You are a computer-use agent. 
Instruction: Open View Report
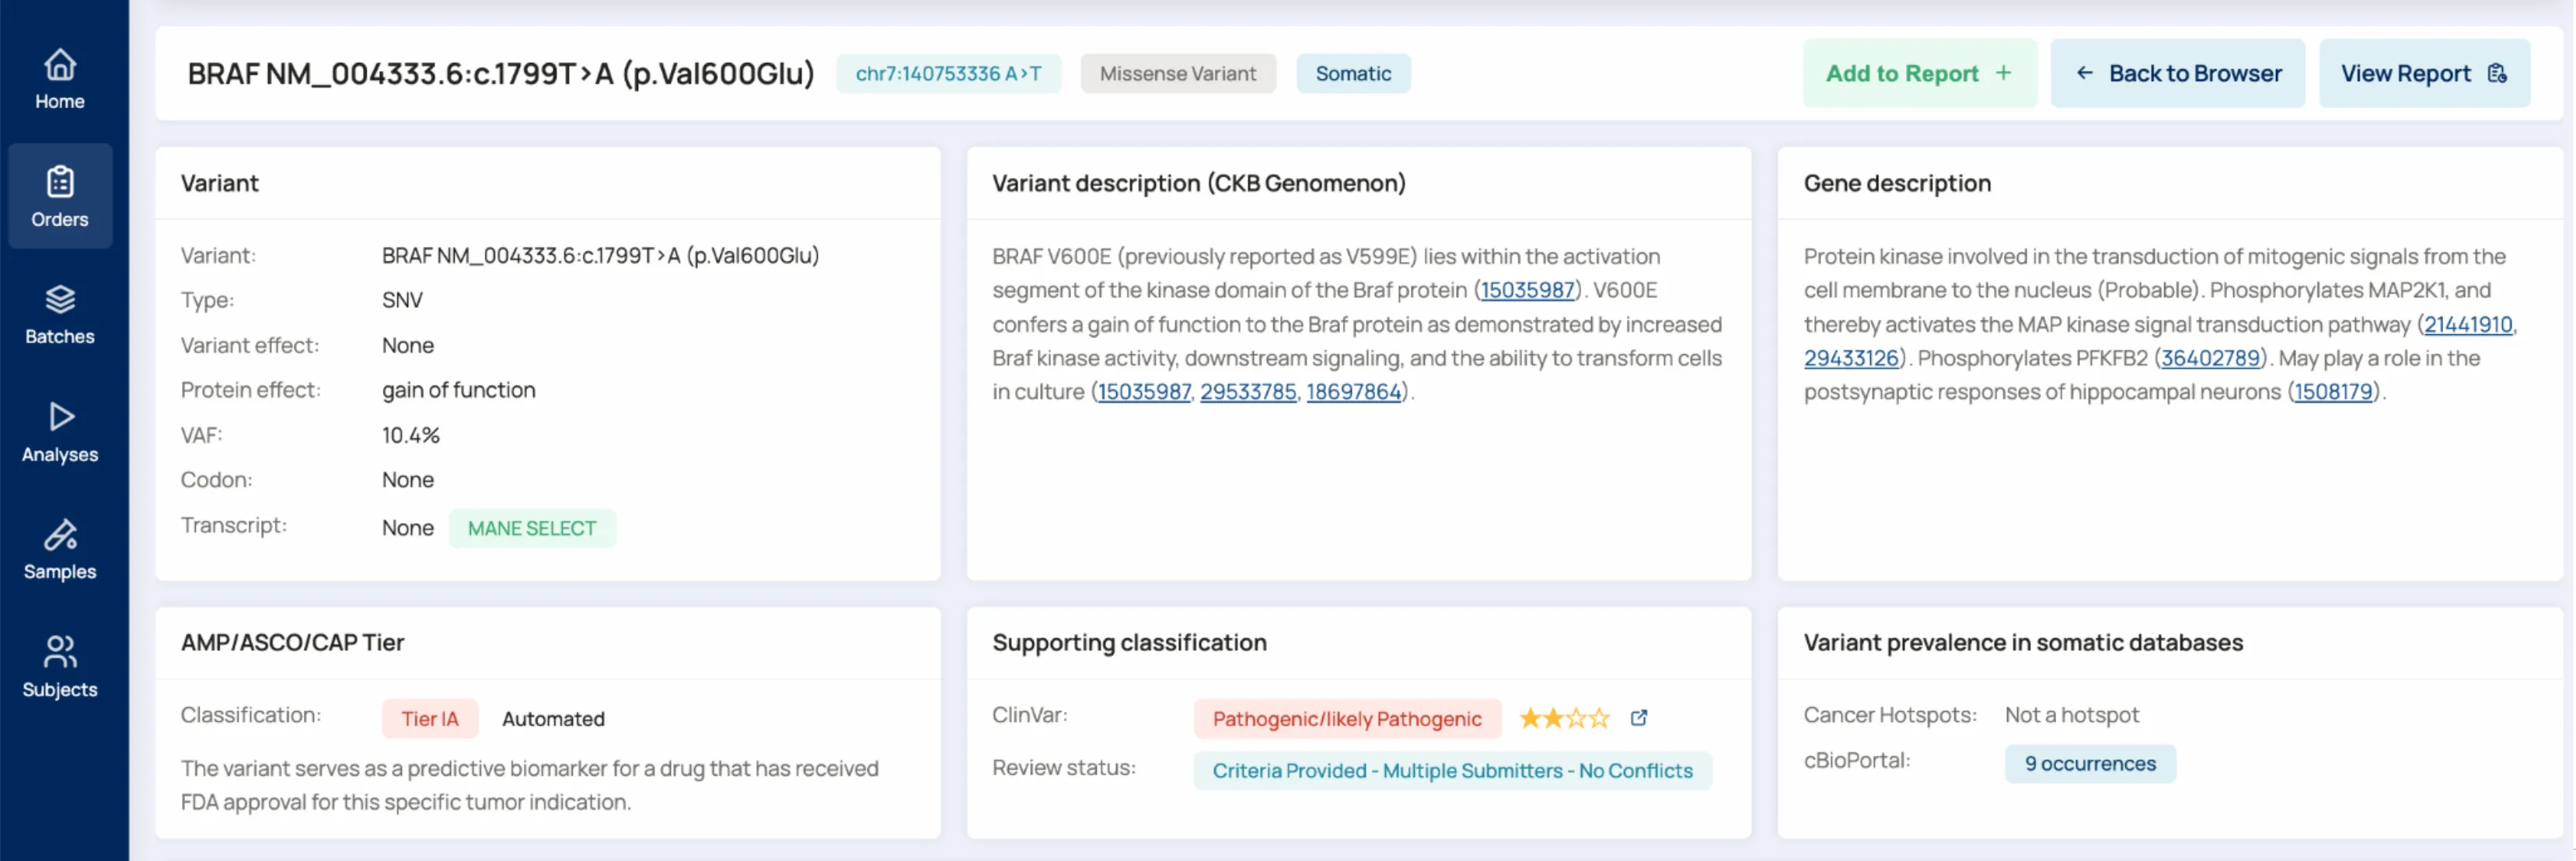pyautogui.click(x=2424, y=73)
